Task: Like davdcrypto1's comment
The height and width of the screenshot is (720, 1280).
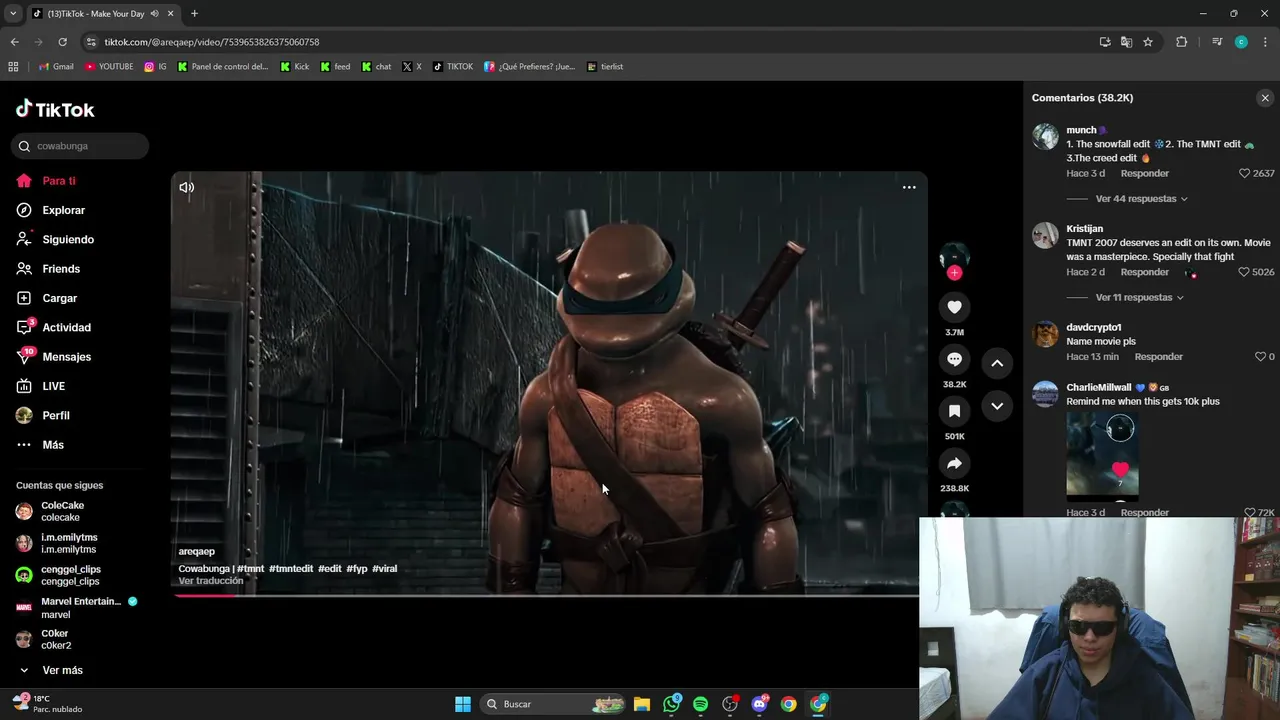Action: (x=1260, y=357)
